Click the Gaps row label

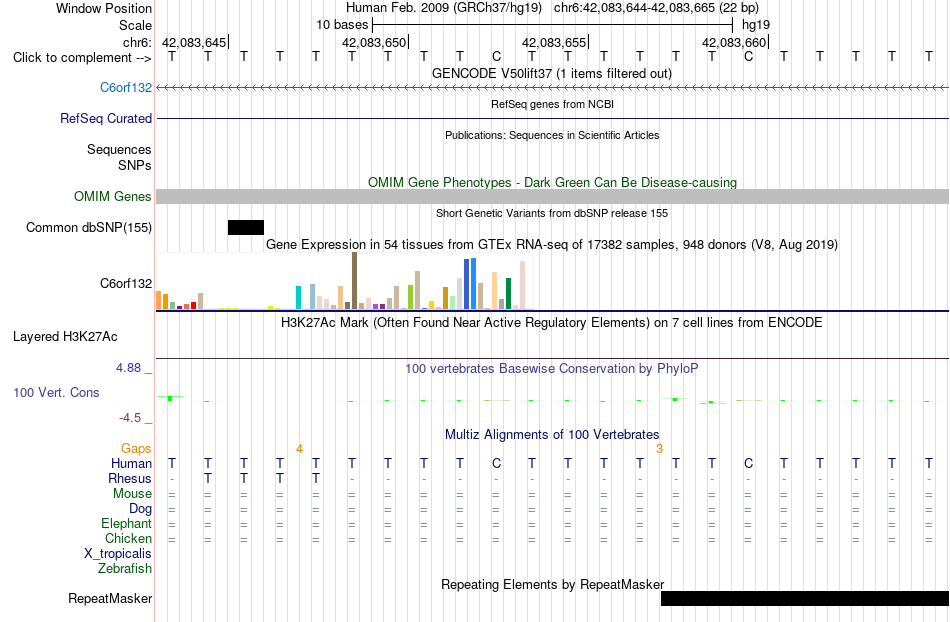(136, 449)
